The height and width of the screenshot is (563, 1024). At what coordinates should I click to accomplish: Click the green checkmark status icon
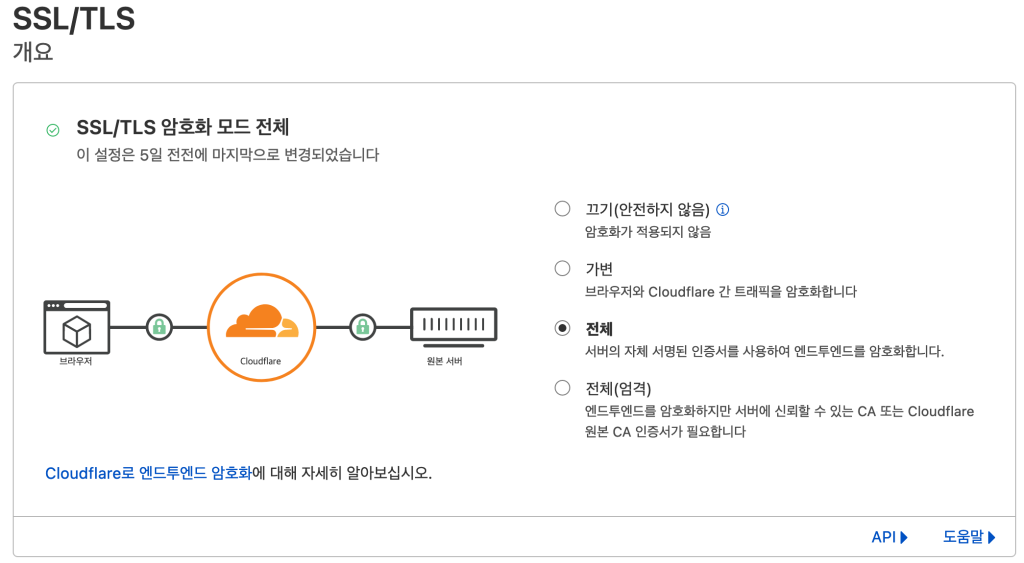point(53,130)
